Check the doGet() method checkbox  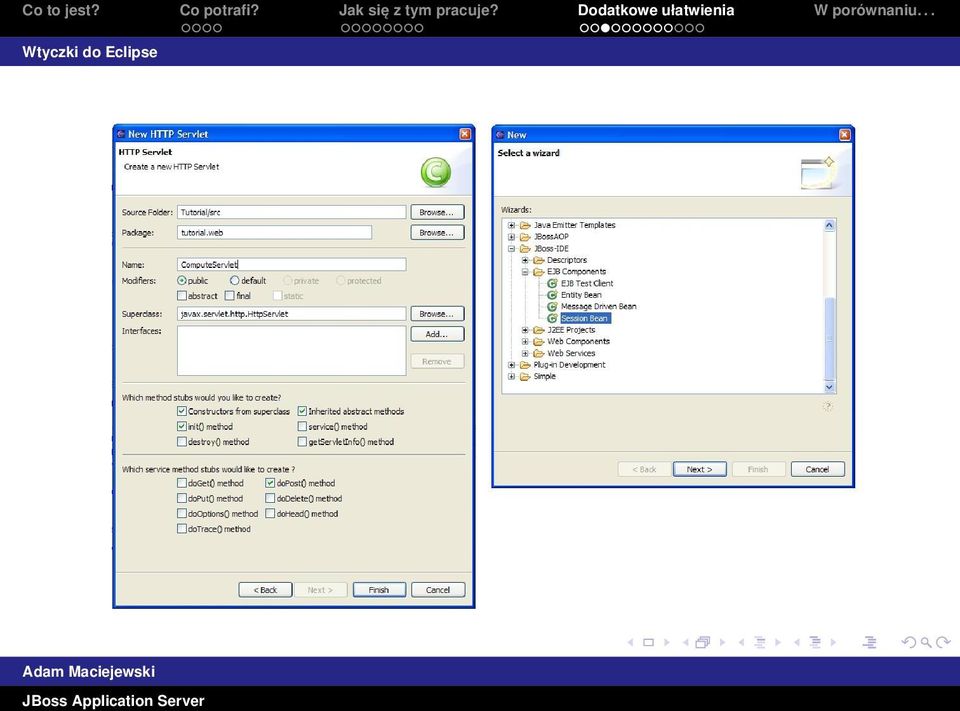pos(182,483)
